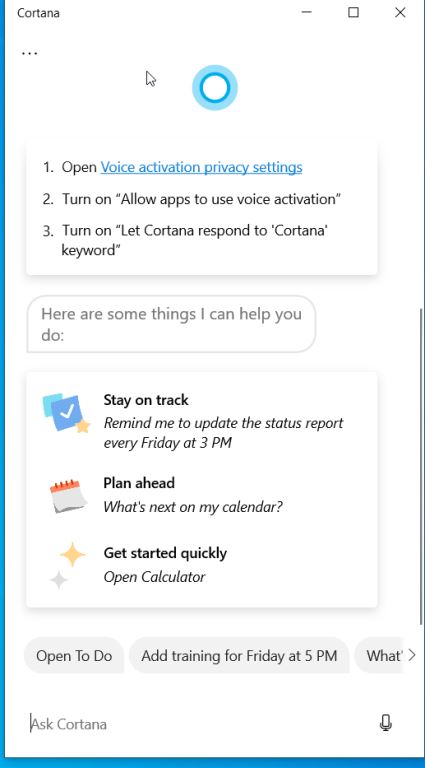
Task: Select the Stay on track heading
Action: point(146,400)
